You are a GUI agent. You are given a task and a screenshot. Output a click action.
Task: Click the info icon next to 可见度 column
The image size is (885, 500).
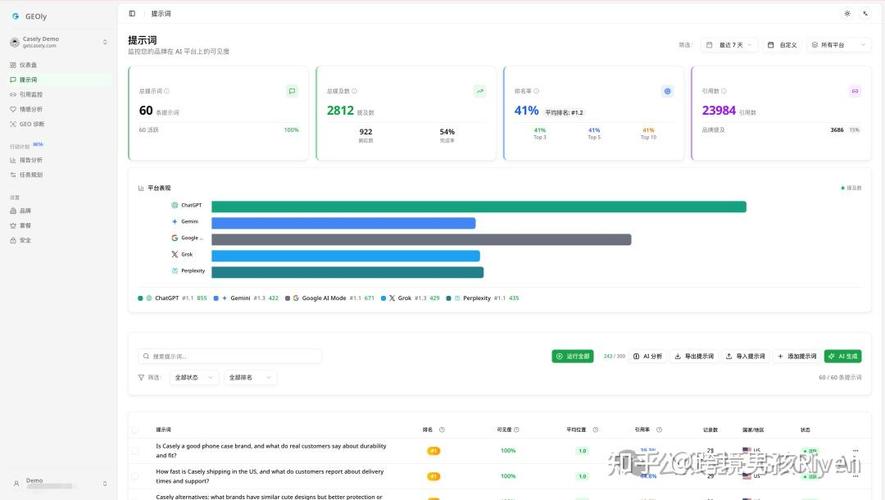click(516, 429)
